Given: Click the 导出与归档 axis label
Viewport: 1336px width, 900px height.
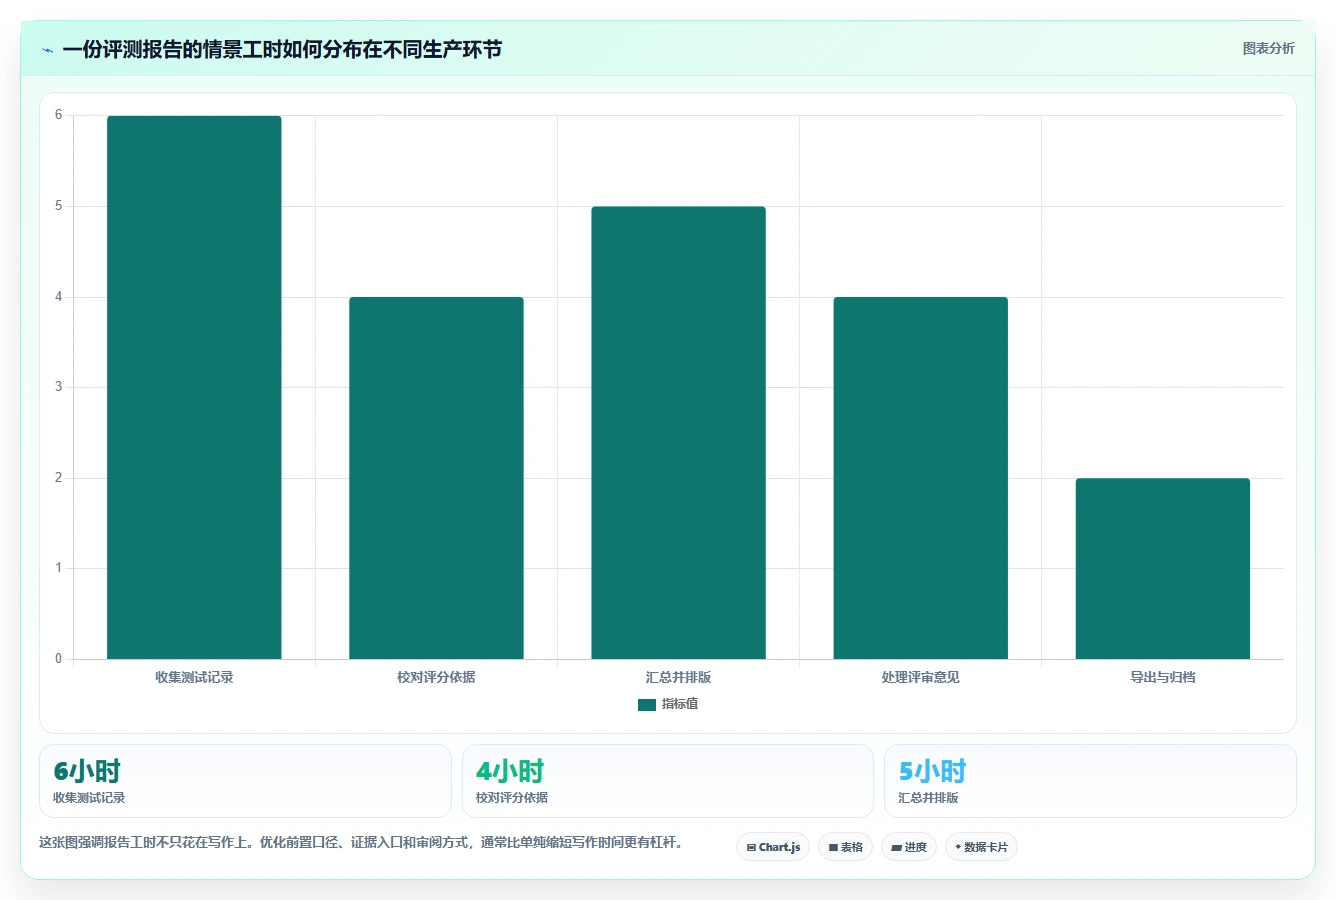Looking at the screenshot, I should (x=1162, y=677).
